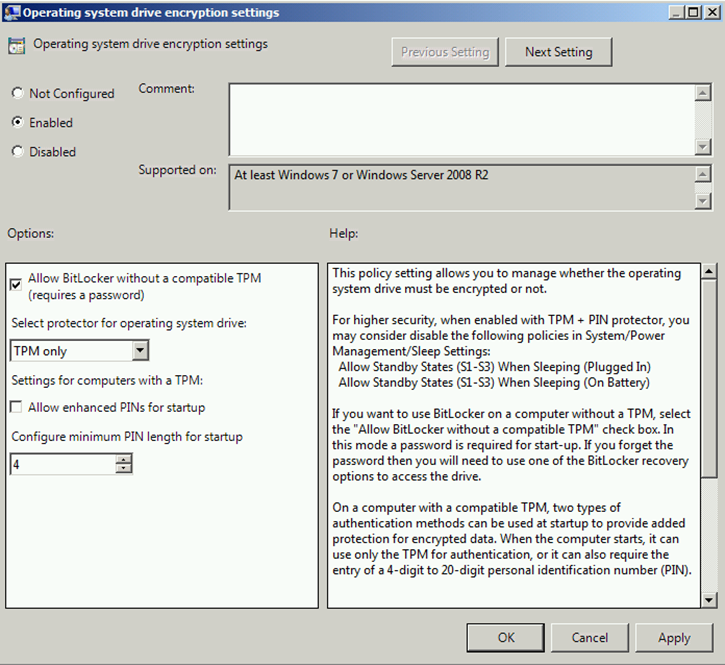Maximize the settings window

(x=693, y=12)
